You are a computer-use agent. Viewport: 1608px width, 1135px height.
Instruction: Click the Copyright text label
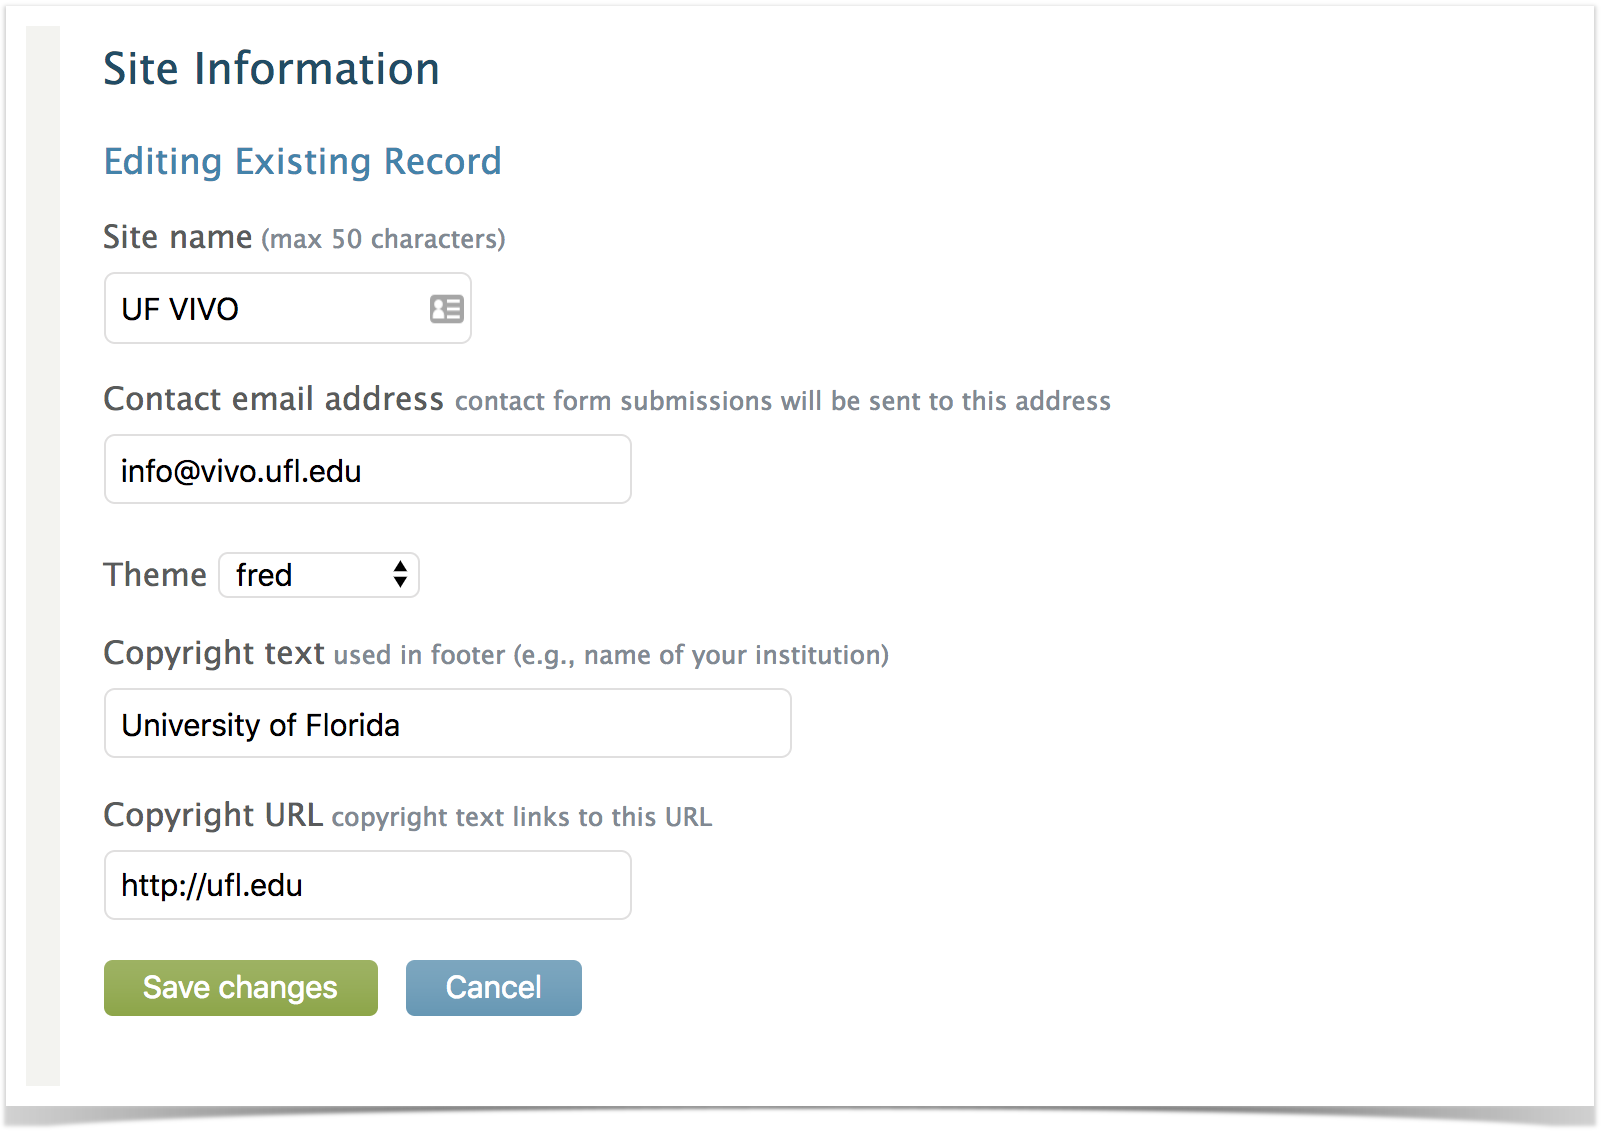coord(214,653)
